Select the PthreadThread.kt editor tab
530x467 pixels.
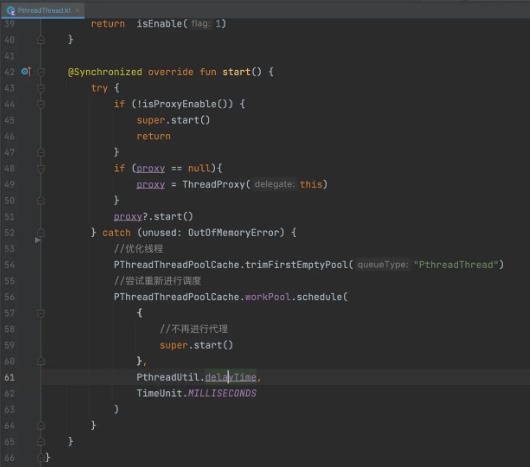(43, 10)
